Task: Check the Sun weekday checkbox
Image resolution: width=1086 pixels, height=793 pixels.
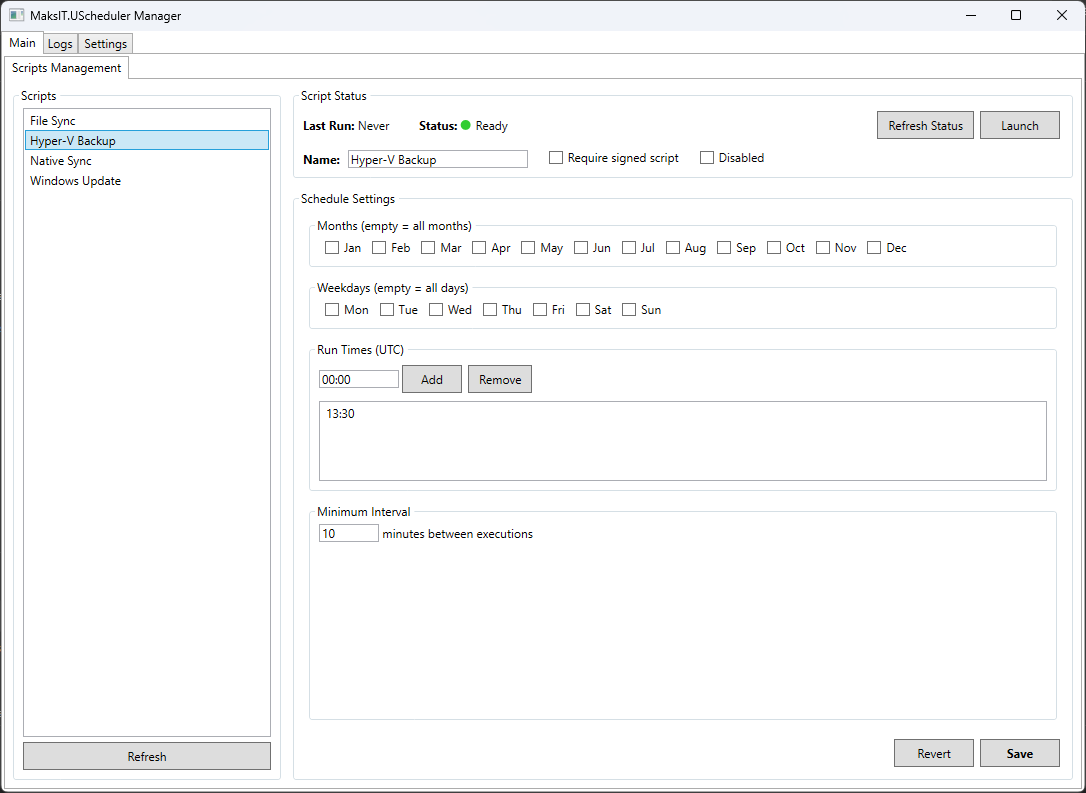Action: tap(629, 310)
